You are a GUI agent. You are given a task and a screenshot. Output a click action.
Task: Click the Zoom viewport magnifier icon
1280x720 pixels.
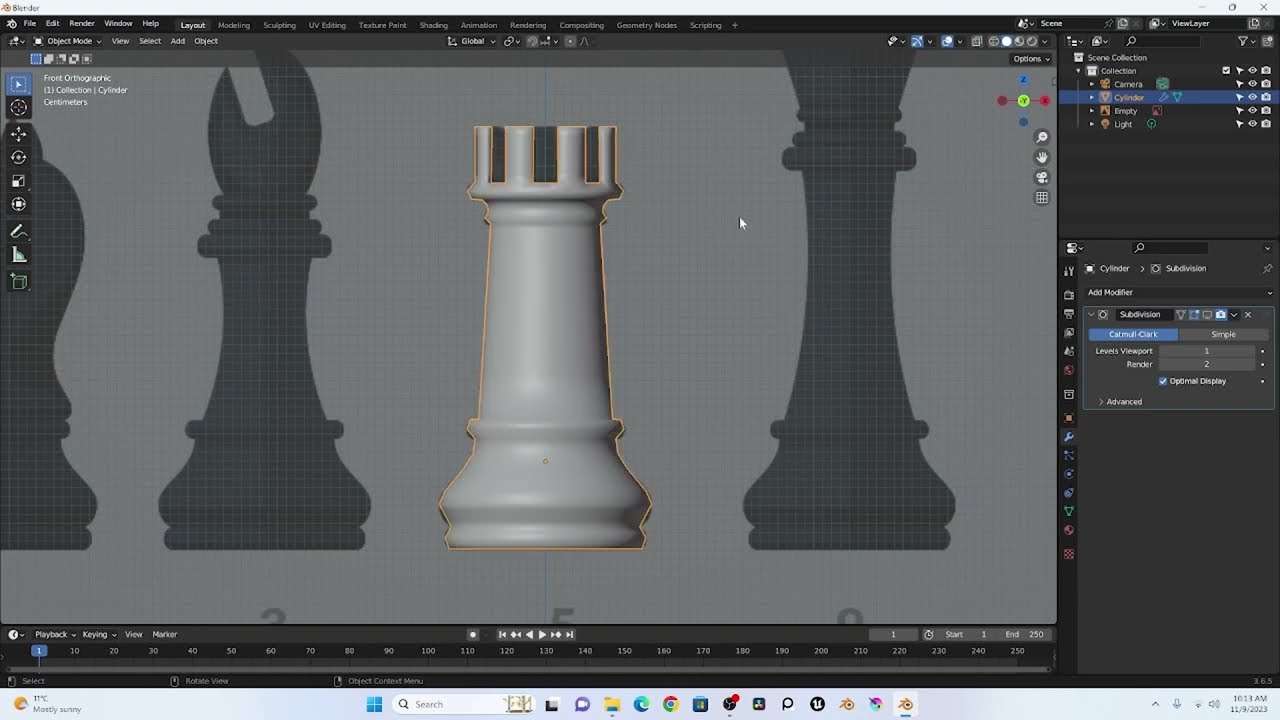coord(1042,137)
